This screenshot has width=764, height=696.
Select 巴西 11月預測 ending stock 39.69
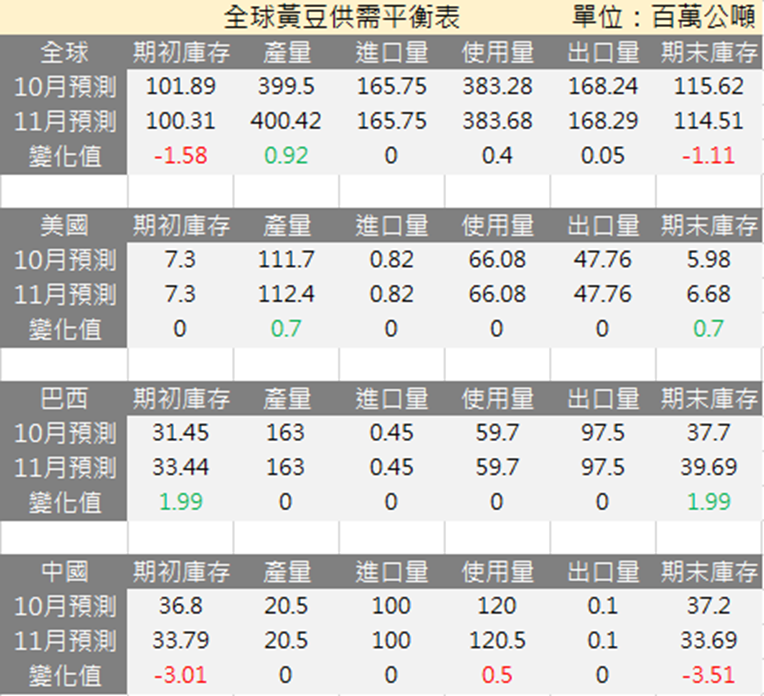pyautogui.click(x=708, y=467)
